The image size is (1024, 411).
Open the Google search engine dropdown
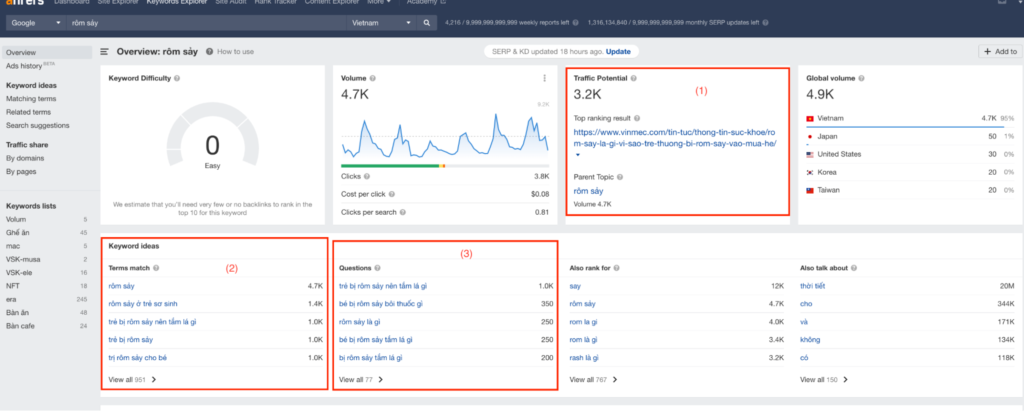click(x=37, y=22)
